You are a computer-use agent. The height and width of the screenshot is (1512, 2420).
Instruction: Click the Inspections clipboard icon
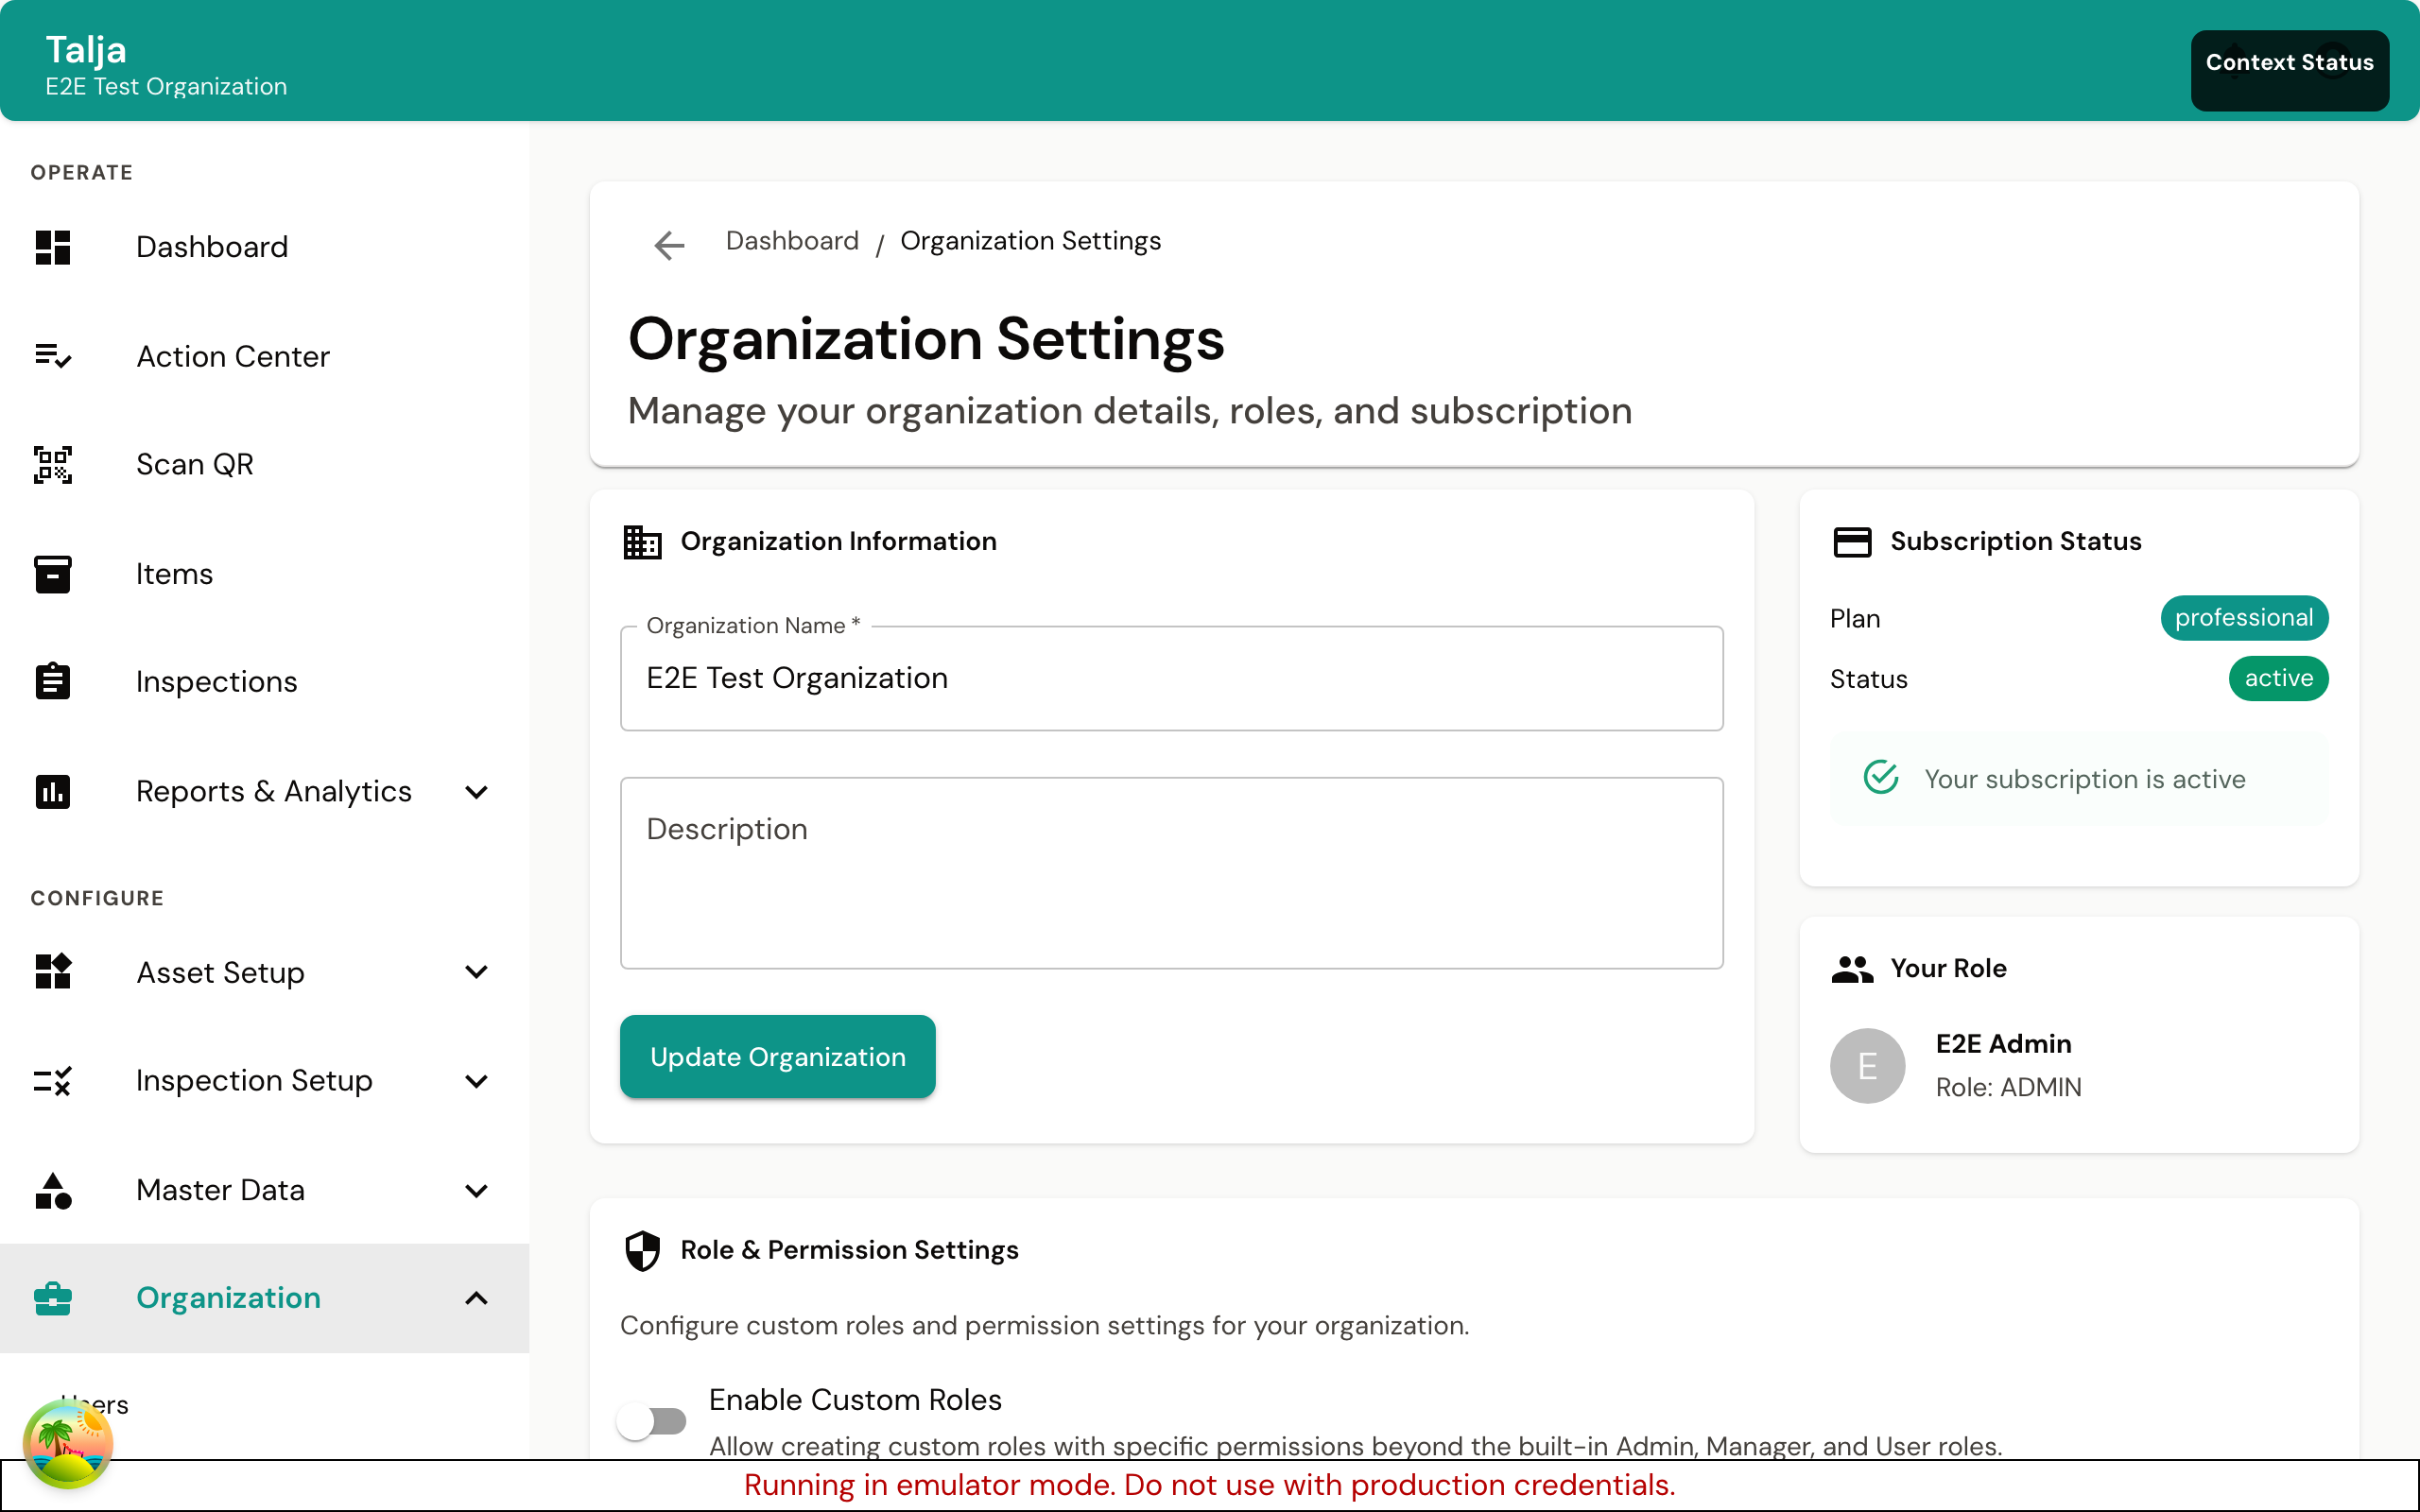[x=53, y=681]
